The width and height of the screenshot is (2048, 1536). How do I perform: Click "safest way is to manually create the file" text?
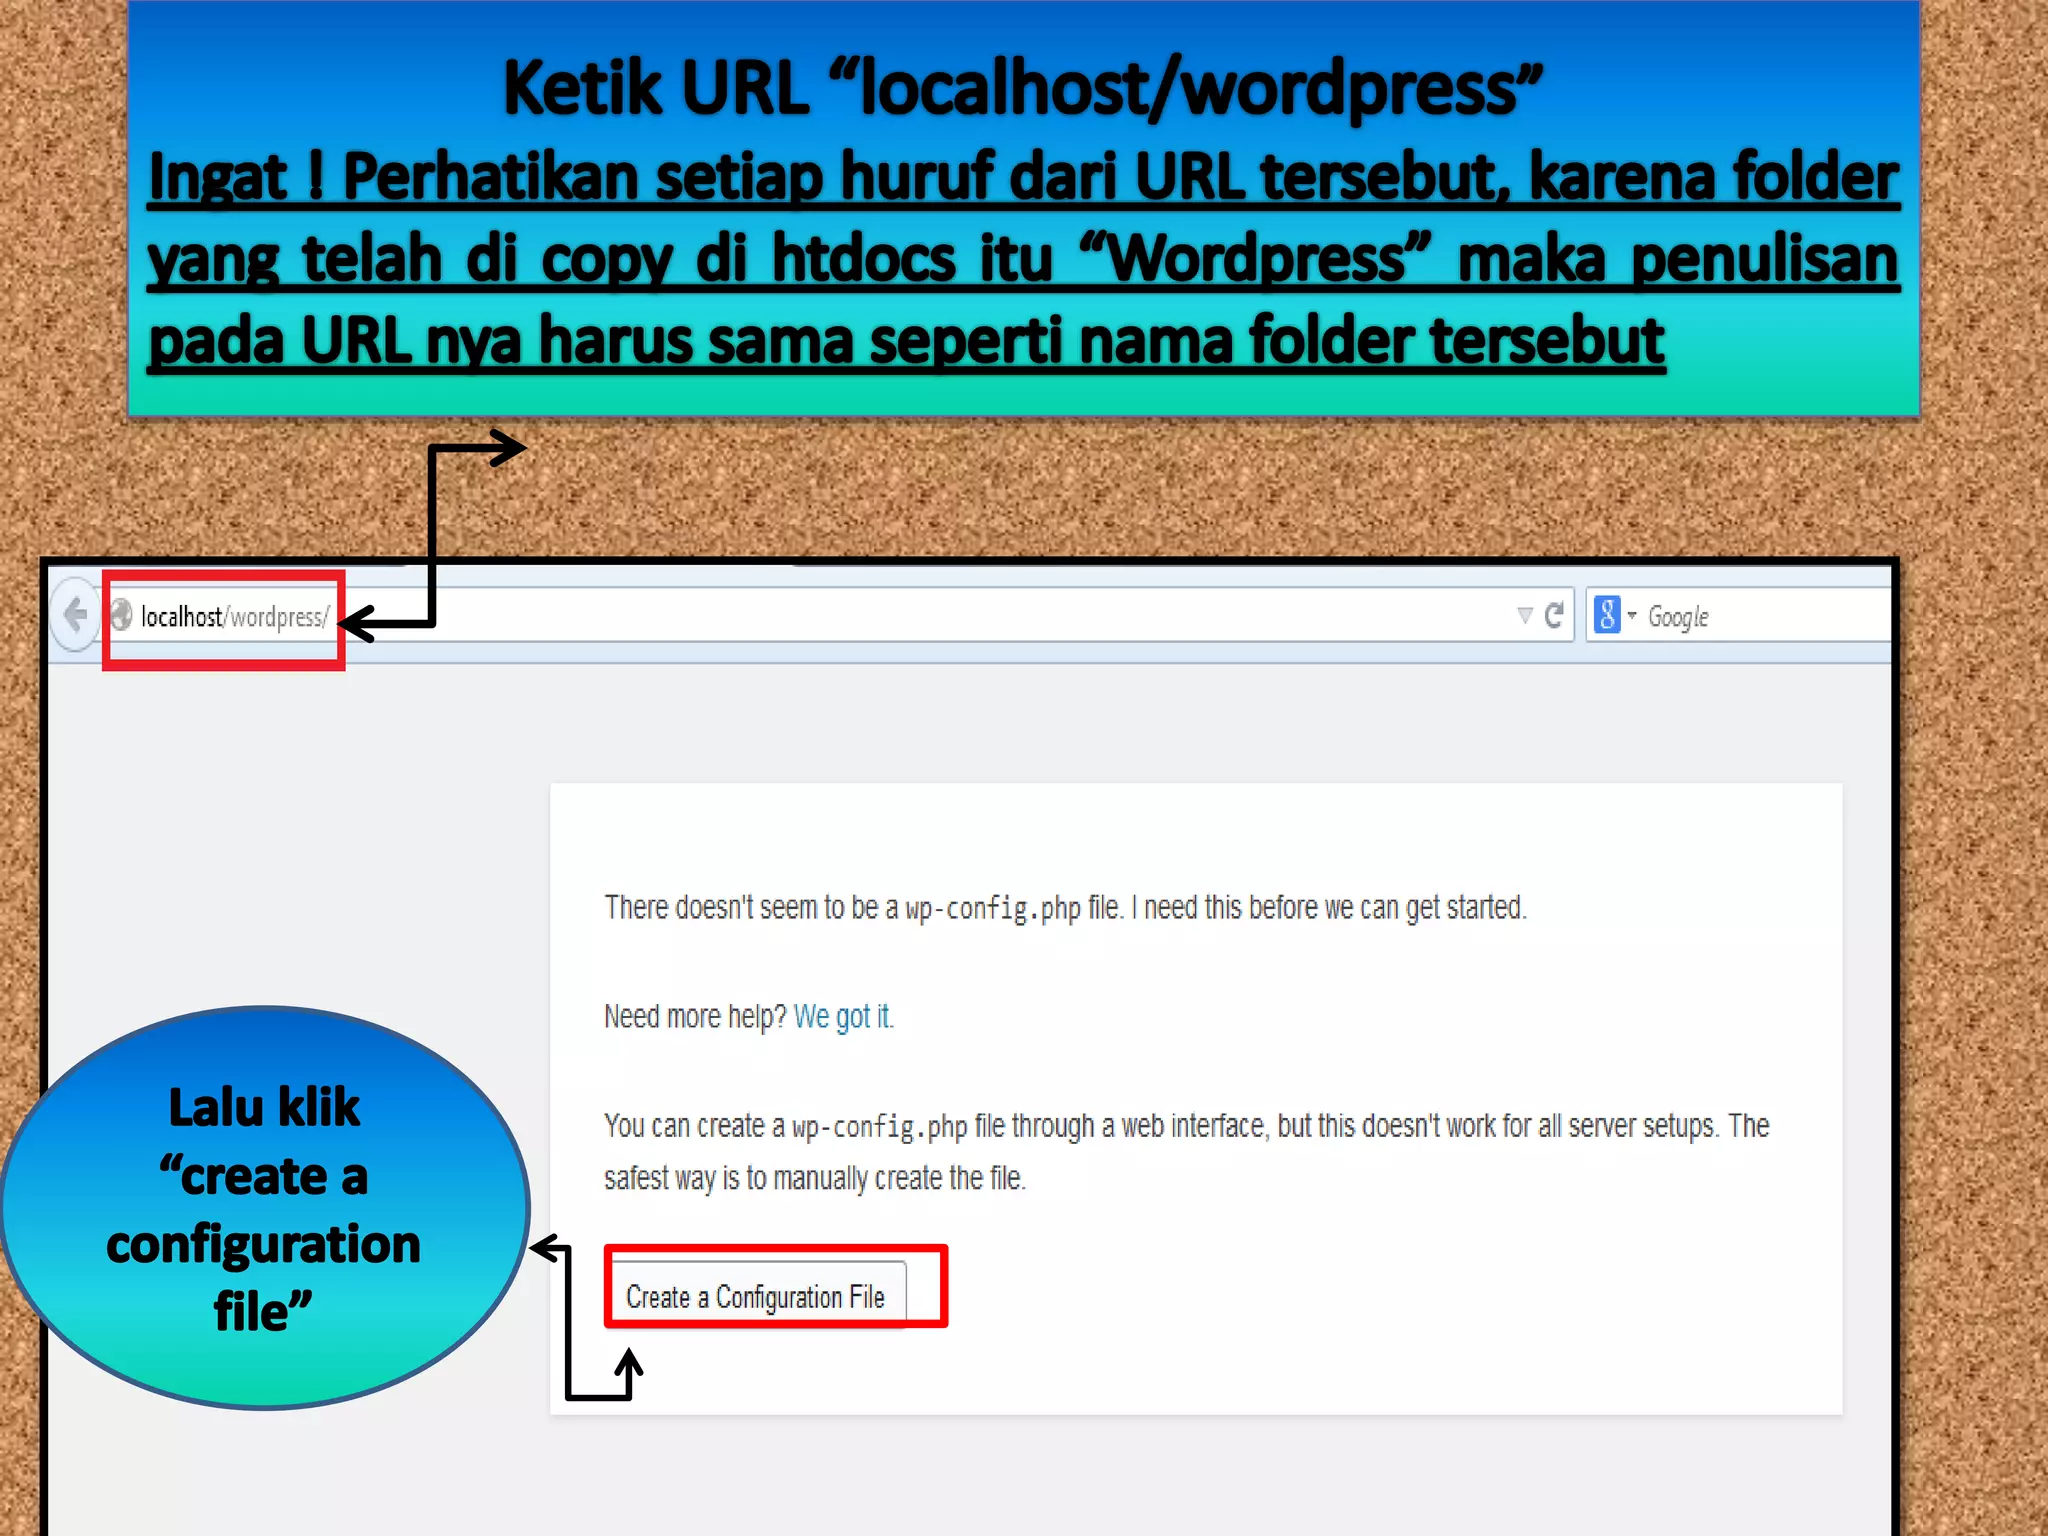814,1179
